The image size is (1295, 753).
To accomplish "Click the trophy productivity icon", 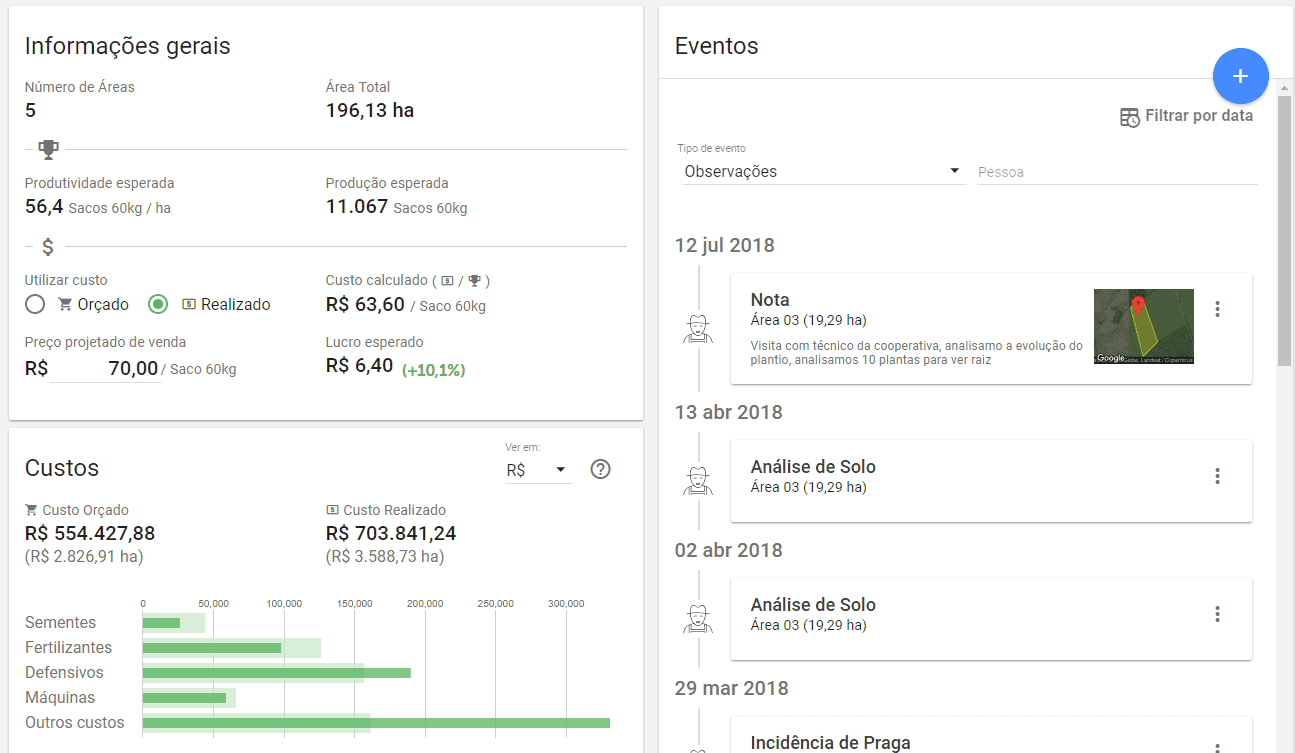I will click(47, 148).
